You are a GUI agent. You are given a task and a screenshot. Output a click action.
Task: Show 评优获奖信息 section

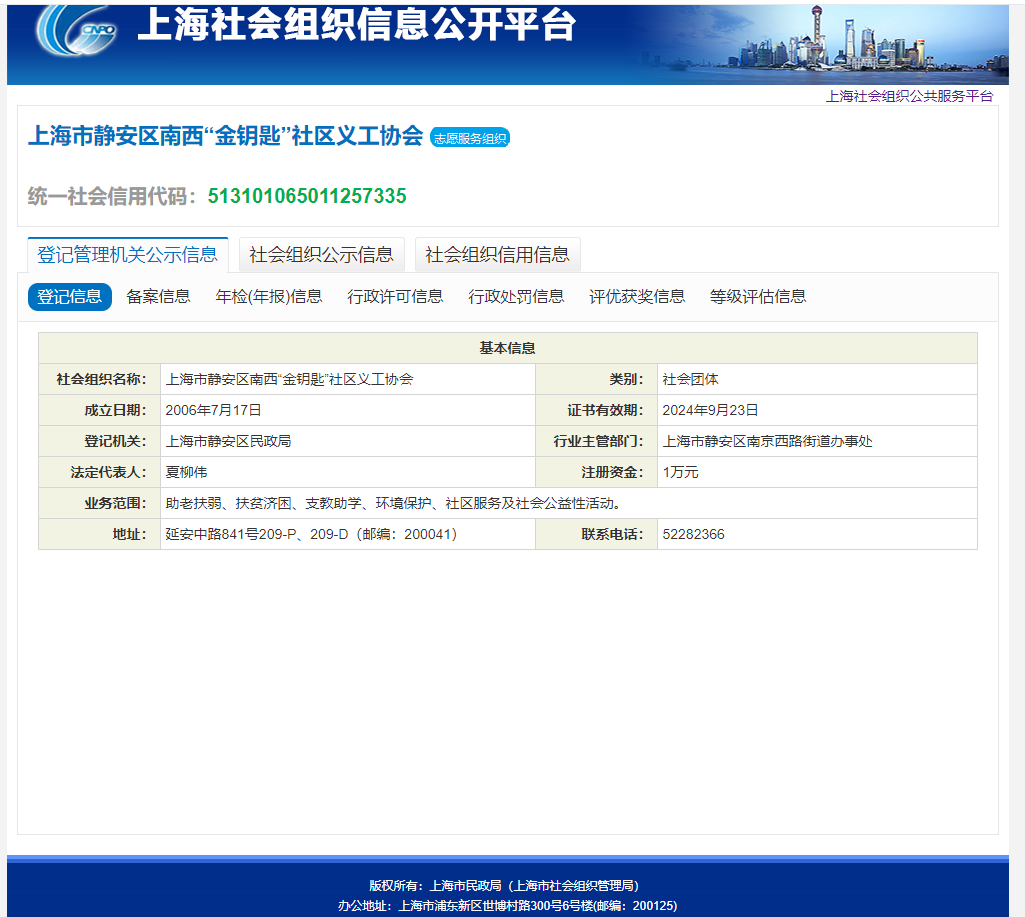[637, 296]
